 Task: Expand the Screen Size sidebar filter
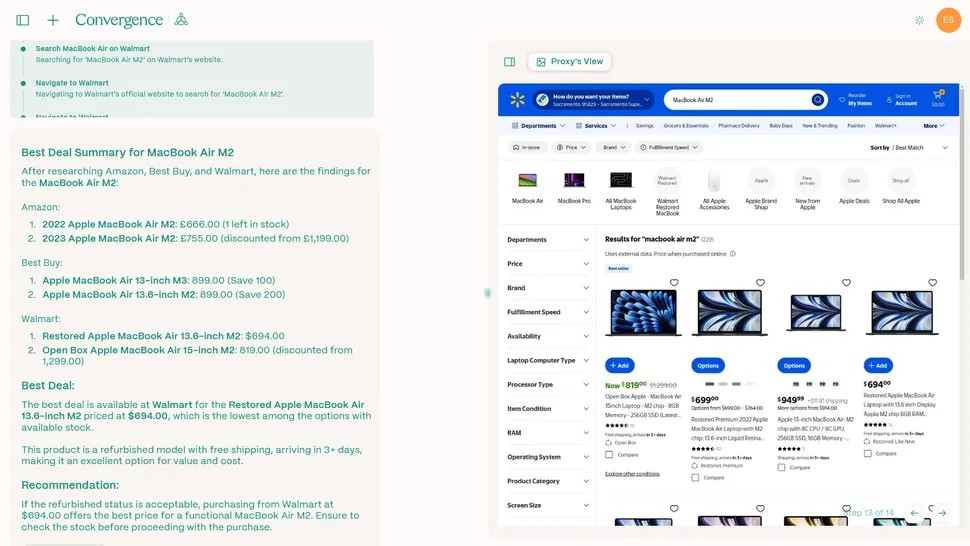(x=547, y=505)
